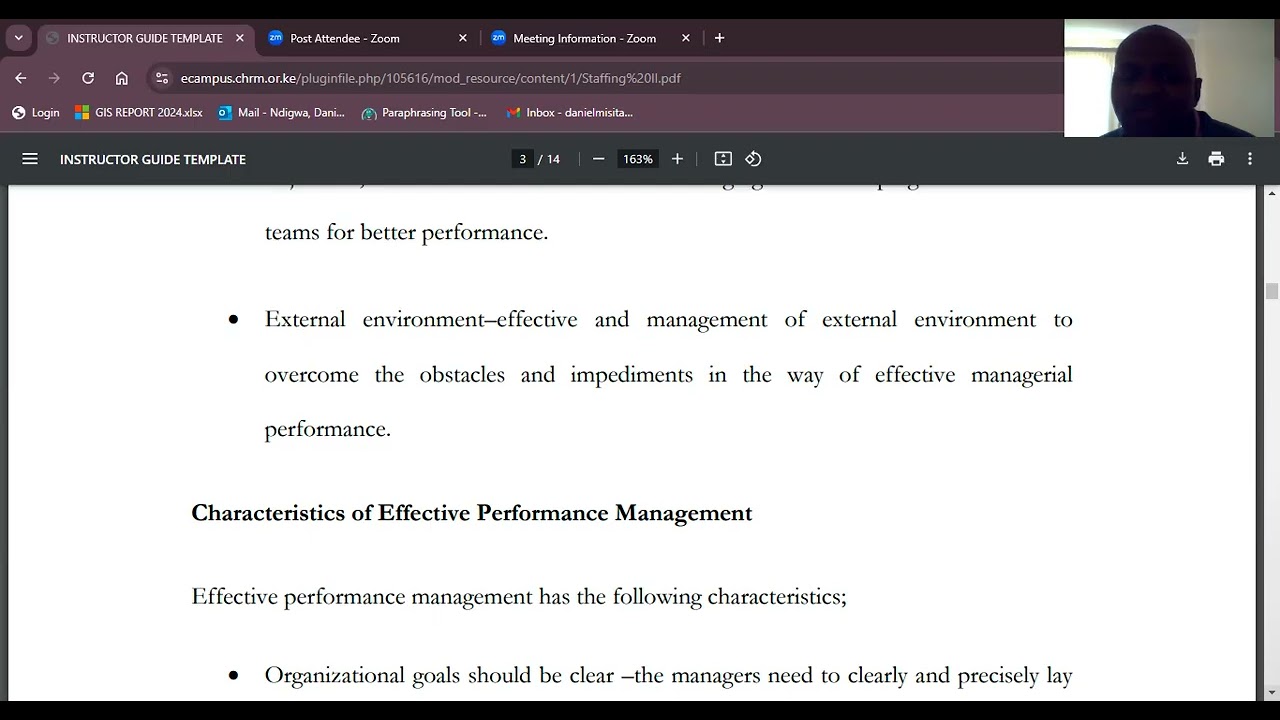The image size is (1280, 720).
Task: Click 'Characteristics of Effective Performance Management' heading
Action: (x=472, y=513)
